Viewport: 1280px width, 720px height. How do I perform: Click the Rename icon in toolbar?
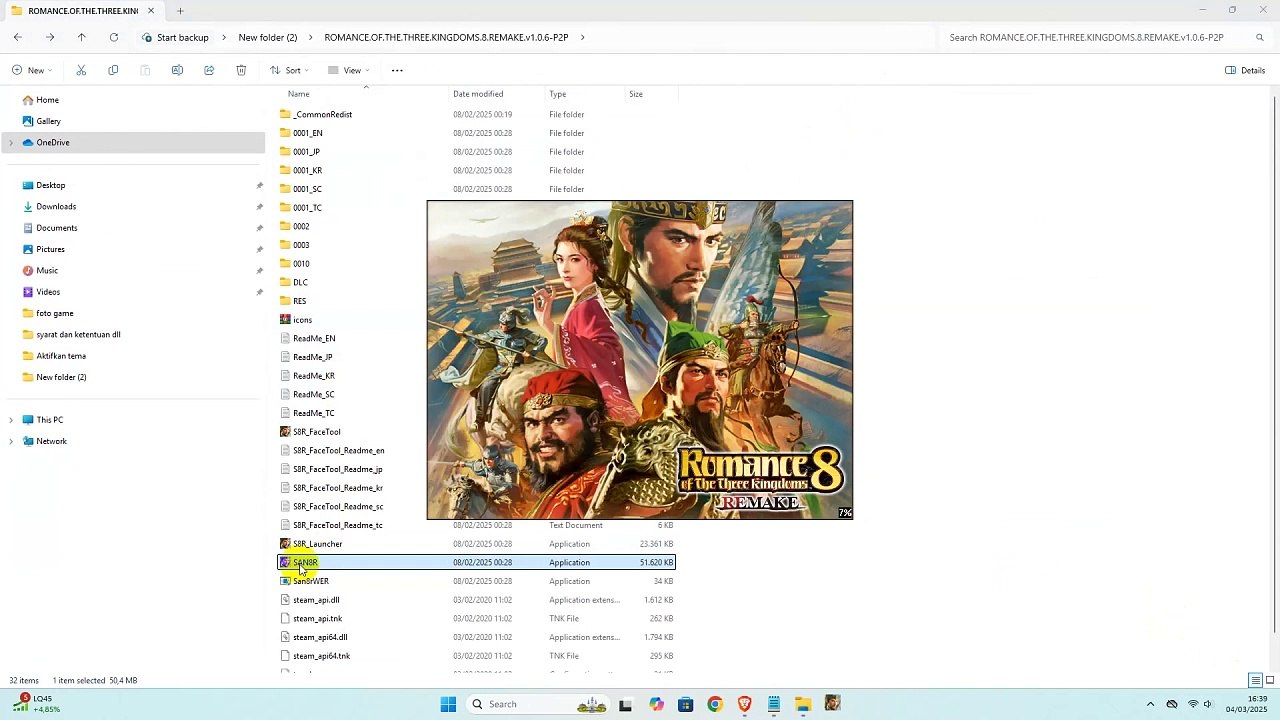coord(177,70)
